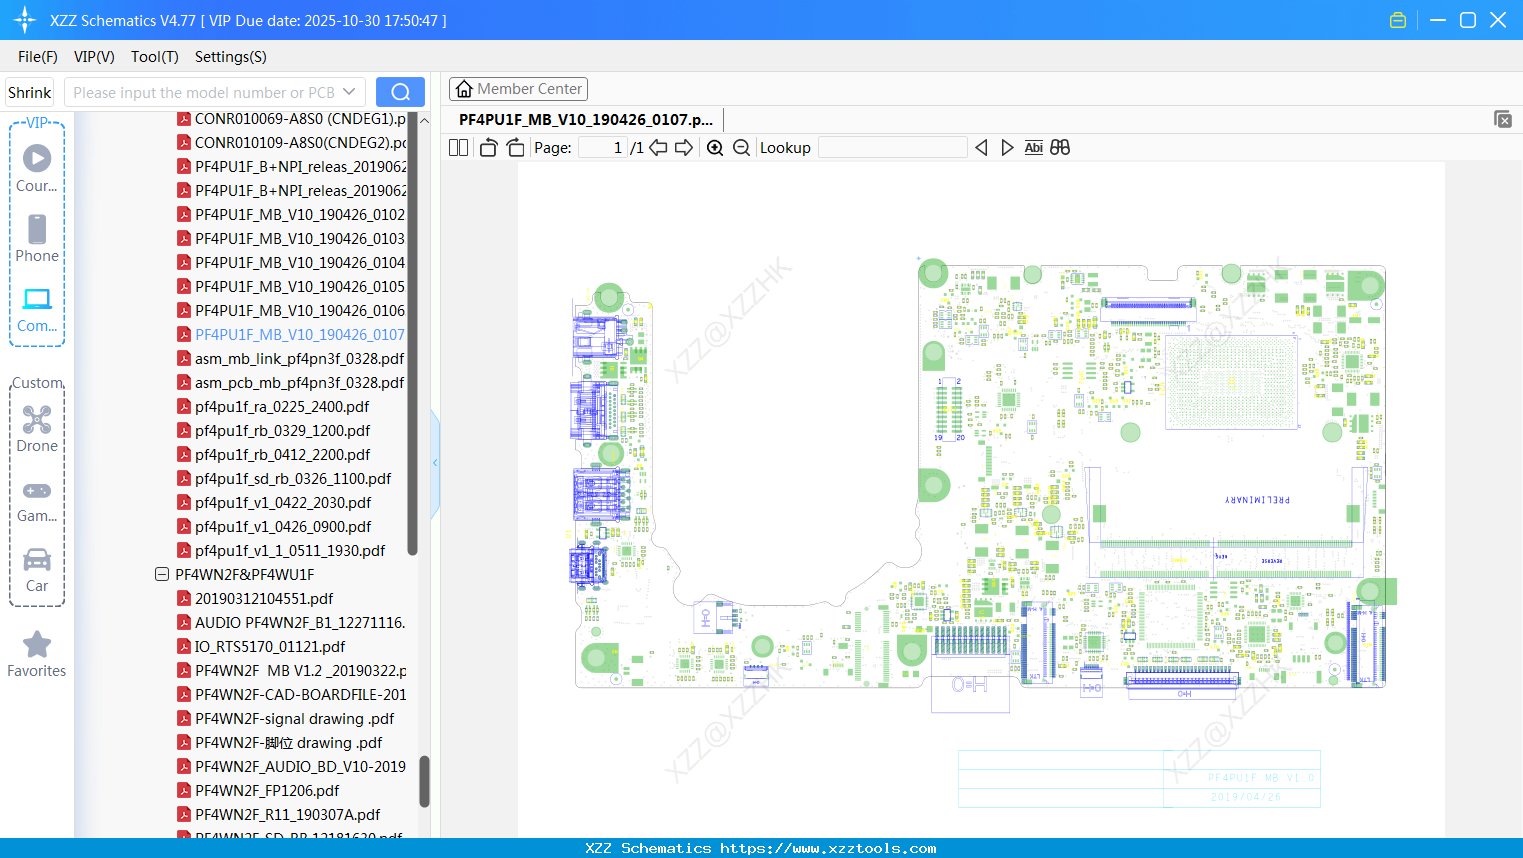The width and height of the screenshot is (1523, 858).
Task: Zoom out of the schematic
Action: click(741, 148)
